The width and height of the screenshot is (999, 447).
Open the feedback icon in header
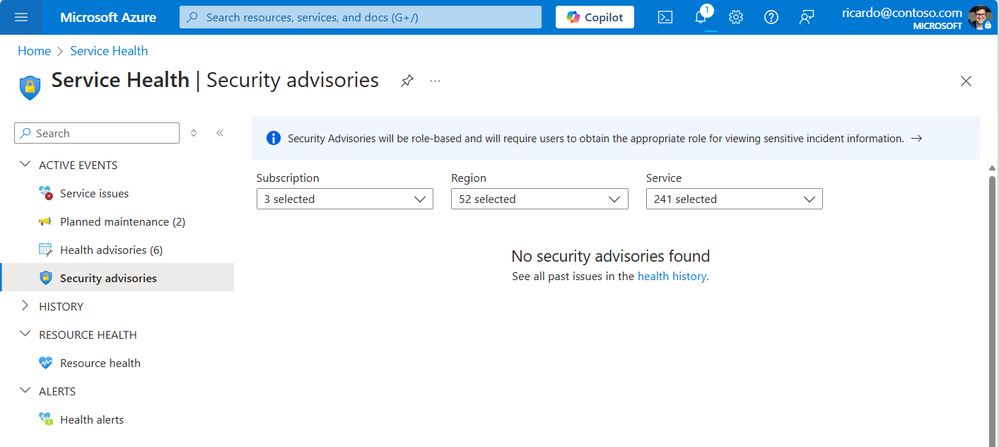pyautogui.click(x=807, y=17)
